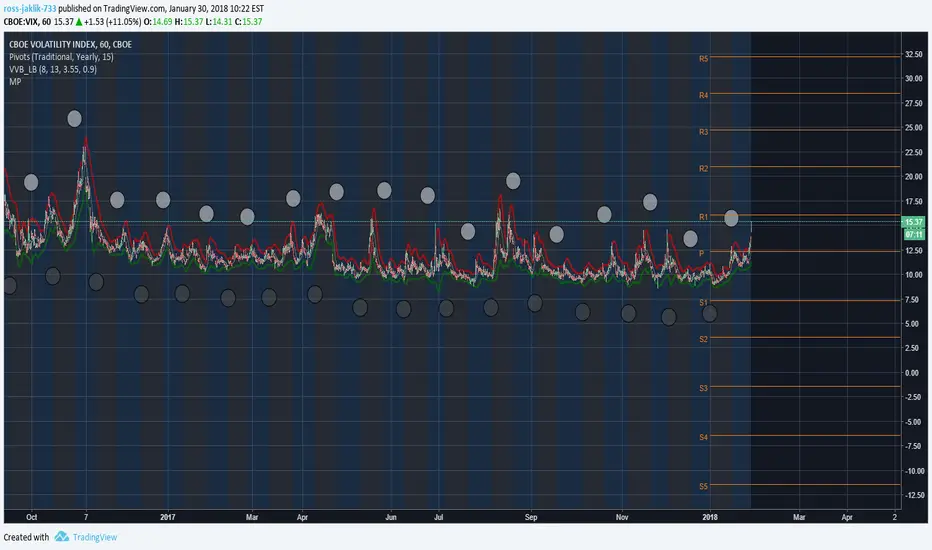The height and width of the screenshot is (550, 932).
Task: Click the TradingView logo icon at the bottom
Action: click(x=62, y=536)
